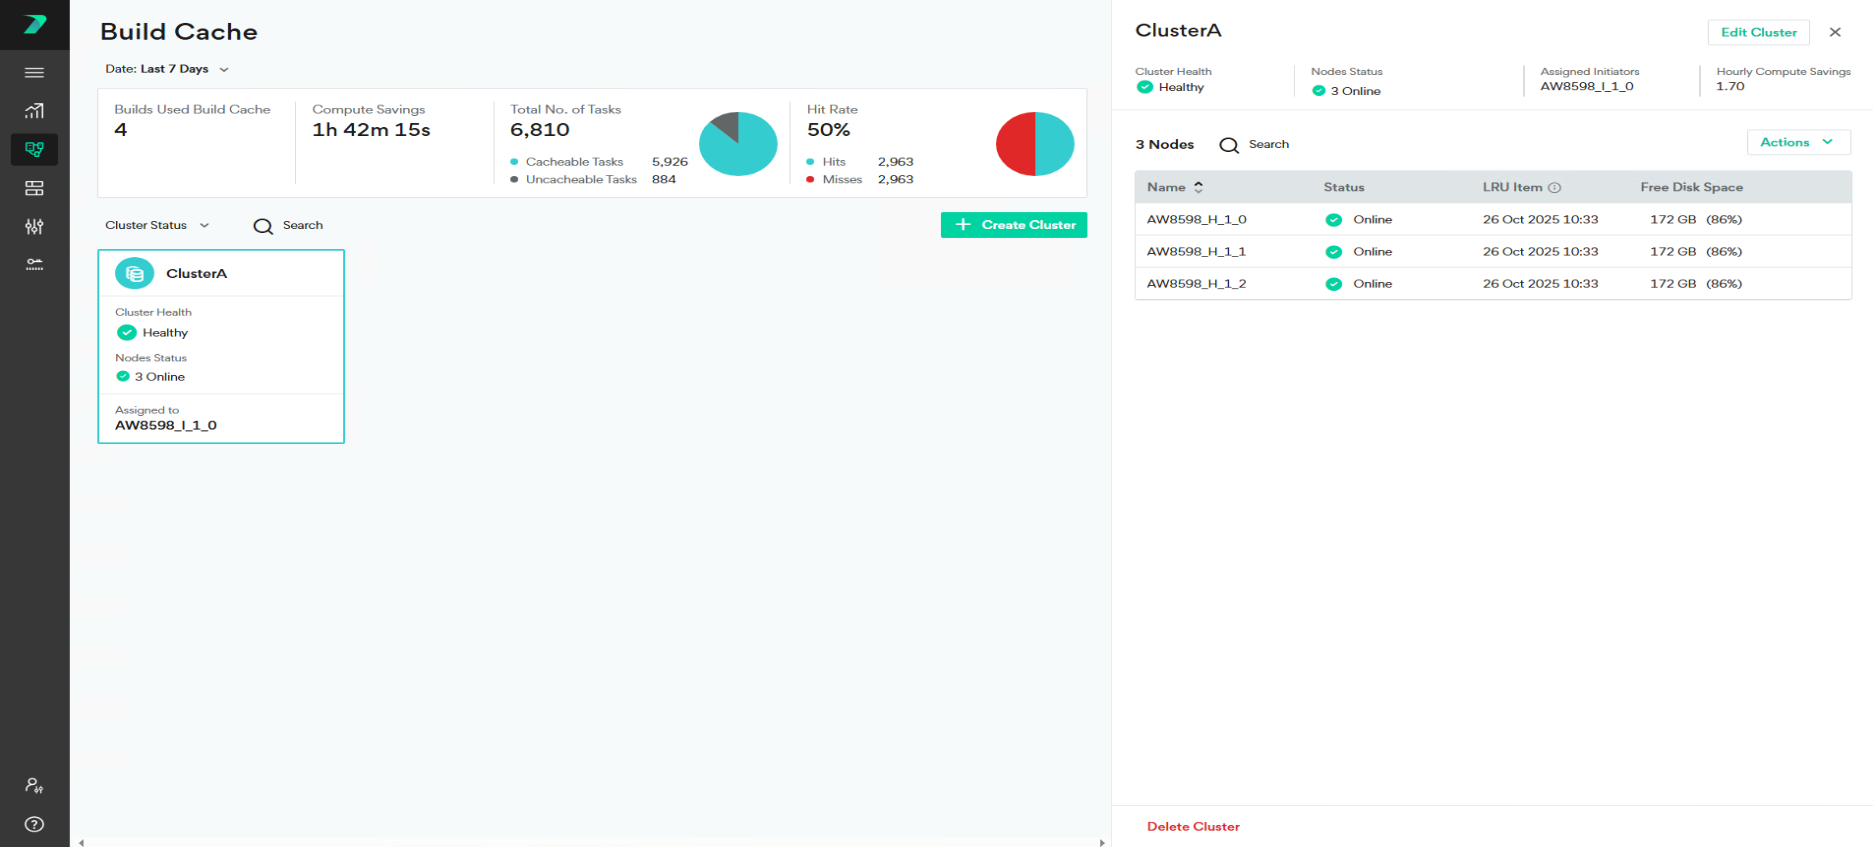Click the Create Cluster button
Image resolution: width=1873 pixels, height=847 pixels.
tap(1013, 225)
